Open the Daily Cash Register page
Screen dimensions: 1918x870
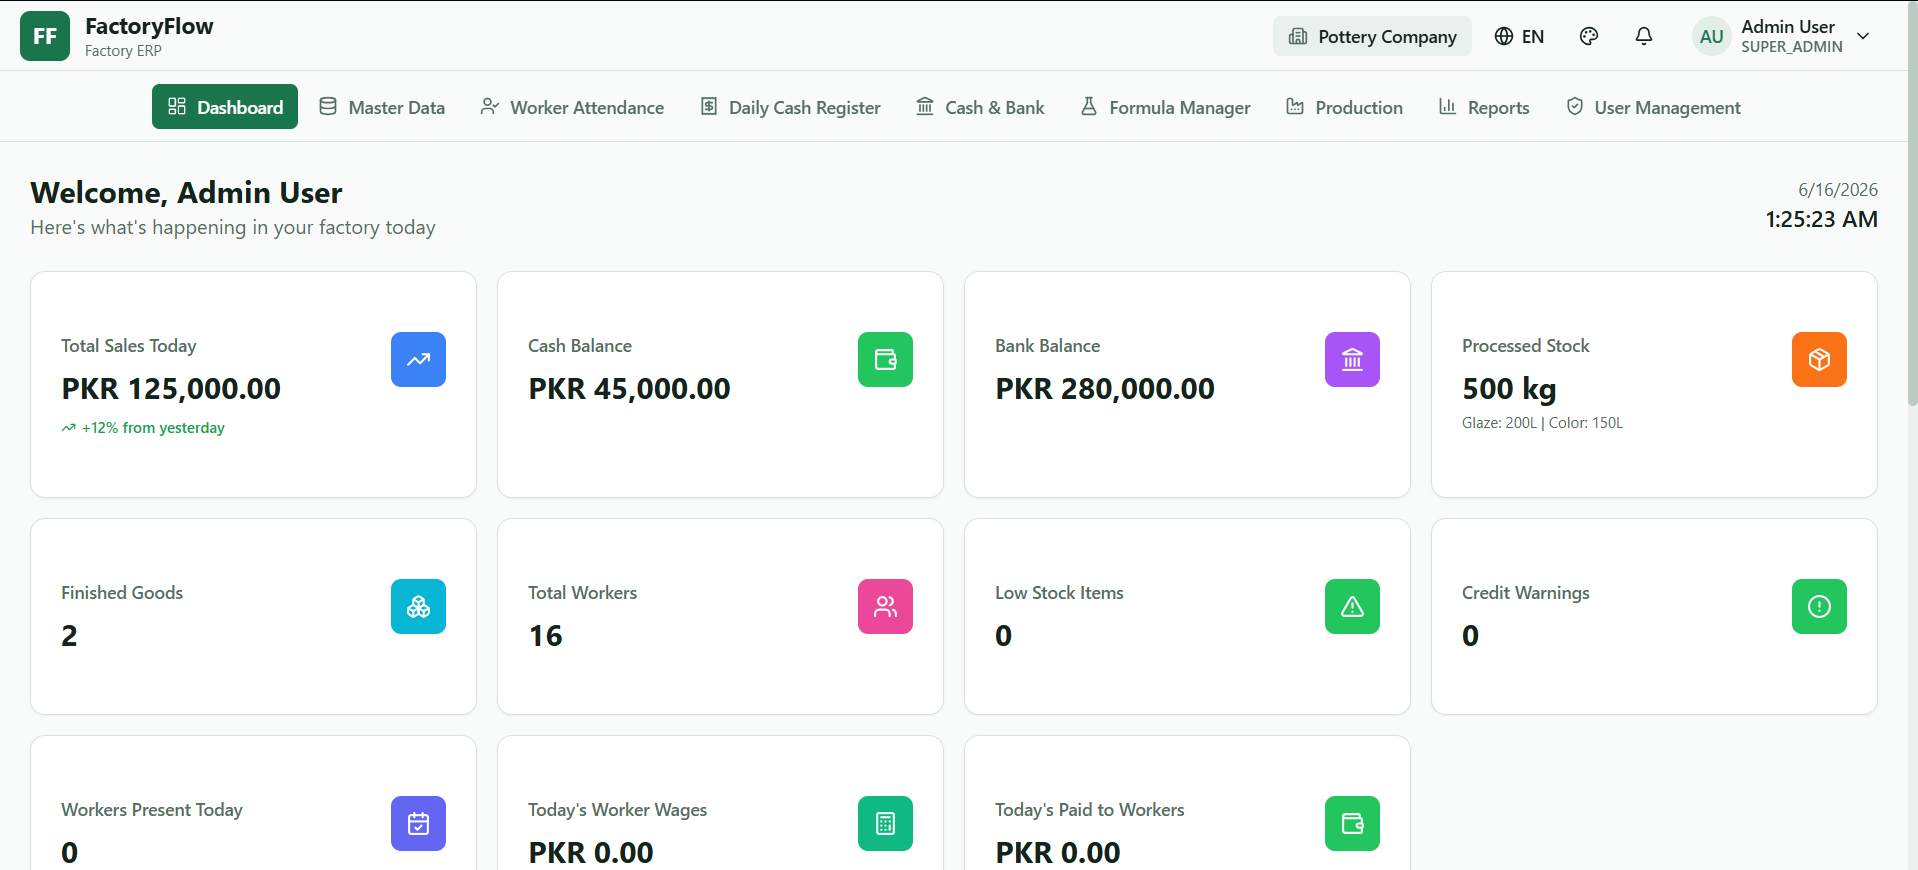click(x=790, y=107)
